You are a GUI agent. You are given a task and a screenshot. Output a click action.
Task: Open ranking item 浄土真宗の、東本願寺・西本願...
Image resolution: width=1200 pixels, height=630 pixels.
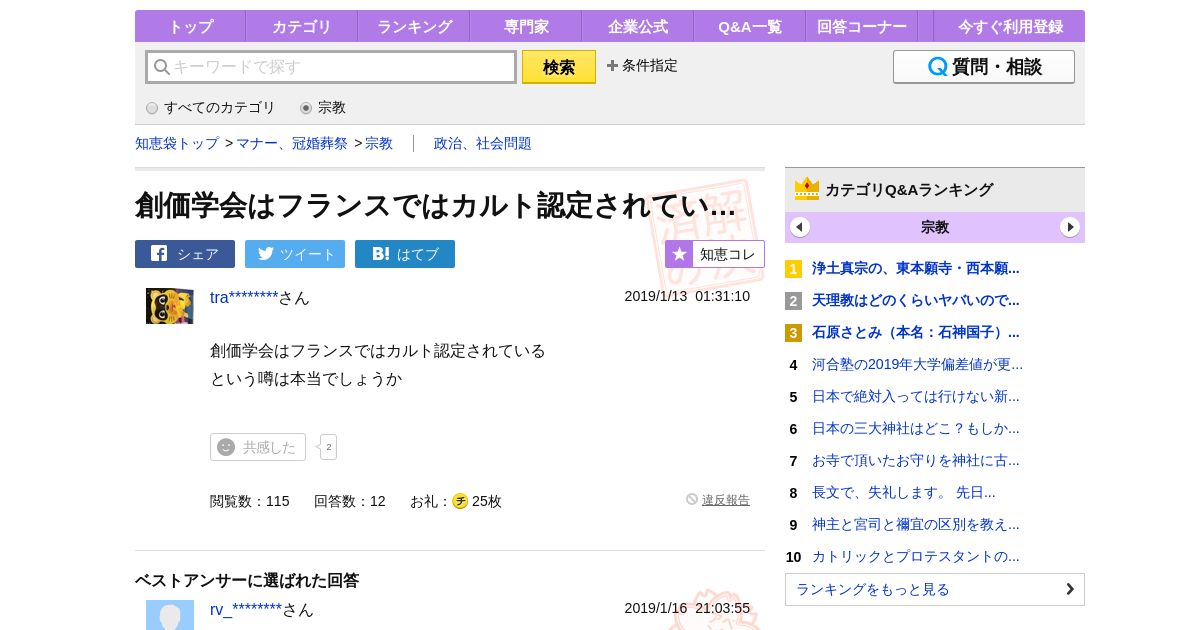click(x=916, y=268)
